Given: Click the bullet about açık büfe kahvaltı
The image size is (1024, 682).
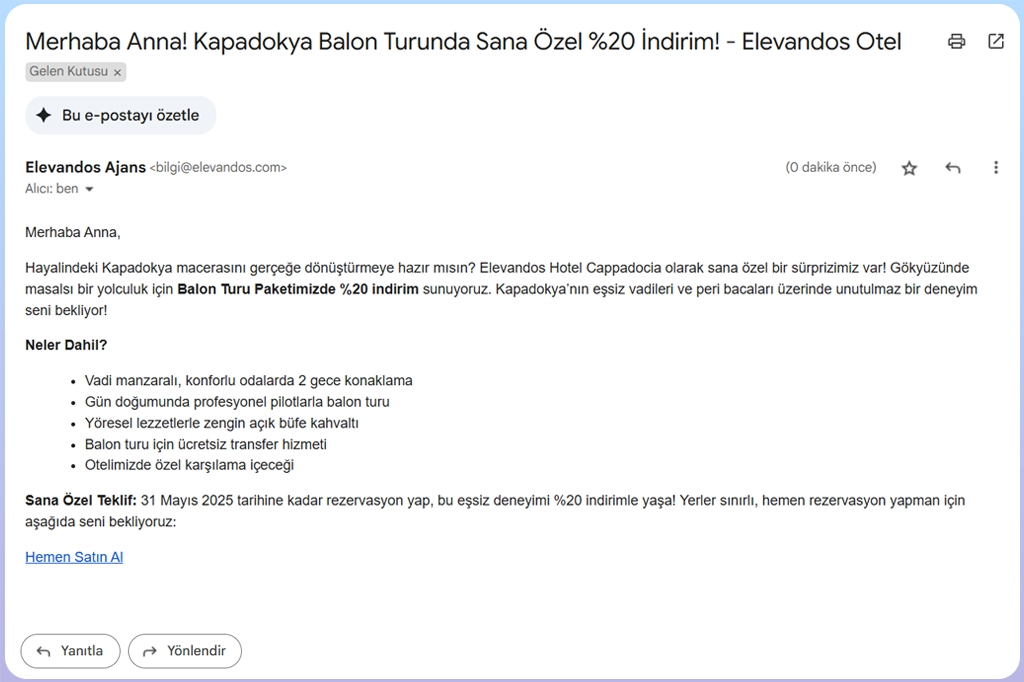Looking at the screenshot, I should click(x=221, y=423).
